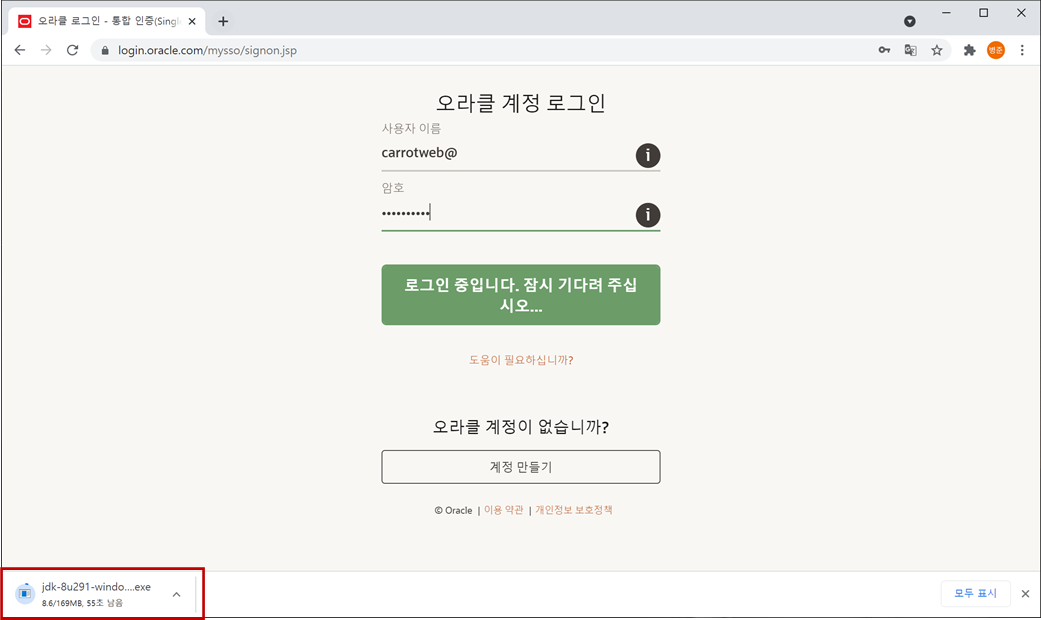The width and height of the screenshot is (1041, 620).
Task: Open a new tab with plus button
Action: pos(223,21)
